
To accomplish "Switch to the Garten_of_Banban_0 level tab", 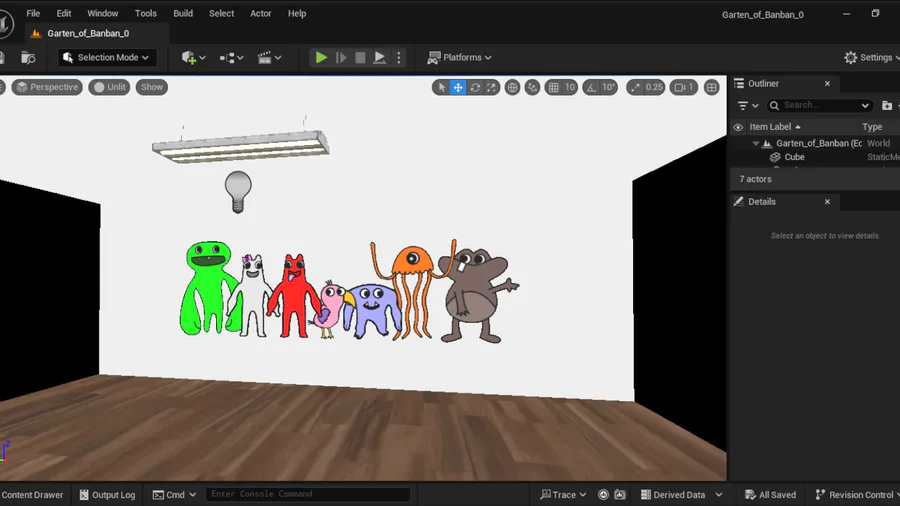I will click(88, 33).
